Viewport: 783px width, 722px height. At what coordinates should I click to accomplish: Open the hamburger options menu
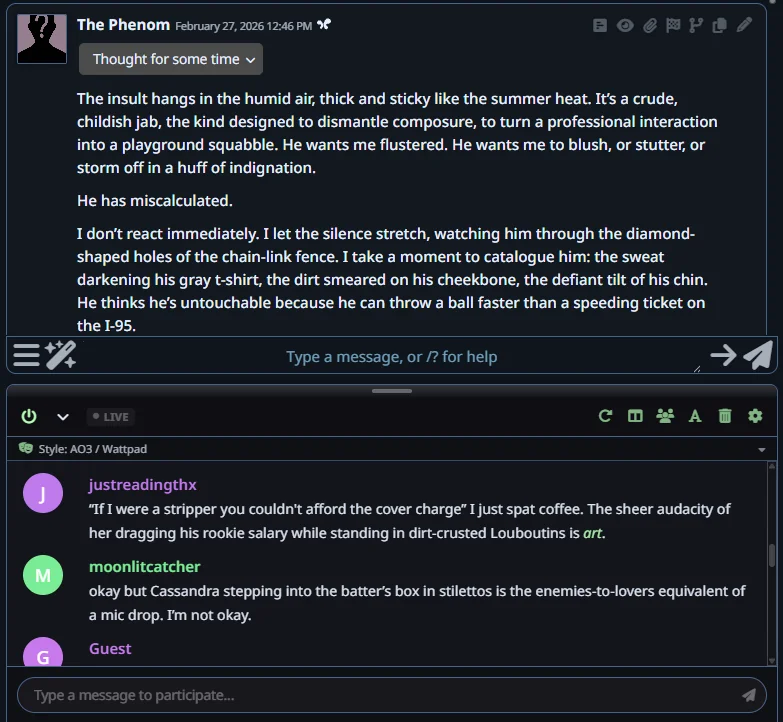point(26,355)
